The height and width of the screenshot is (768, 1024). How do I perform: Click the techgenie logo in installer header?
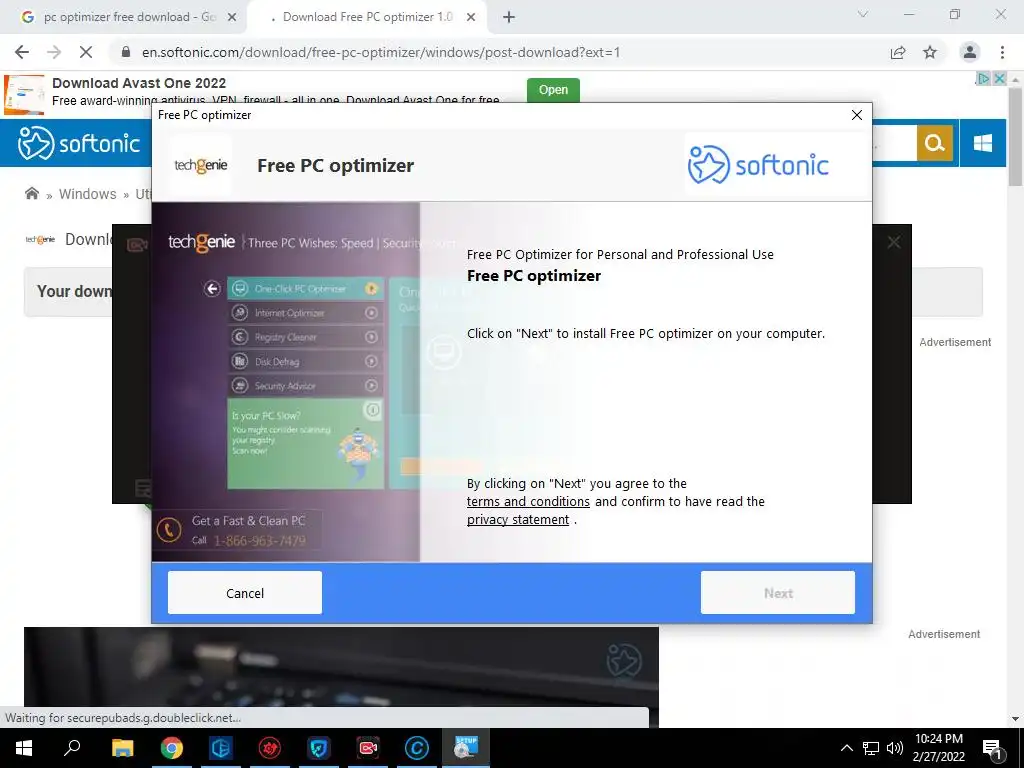coord(200,165)
